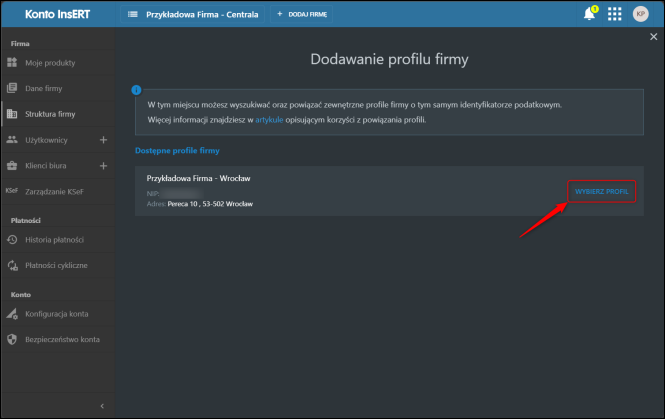Click the Konfiguracja konta wrench icon

(12, 314)
